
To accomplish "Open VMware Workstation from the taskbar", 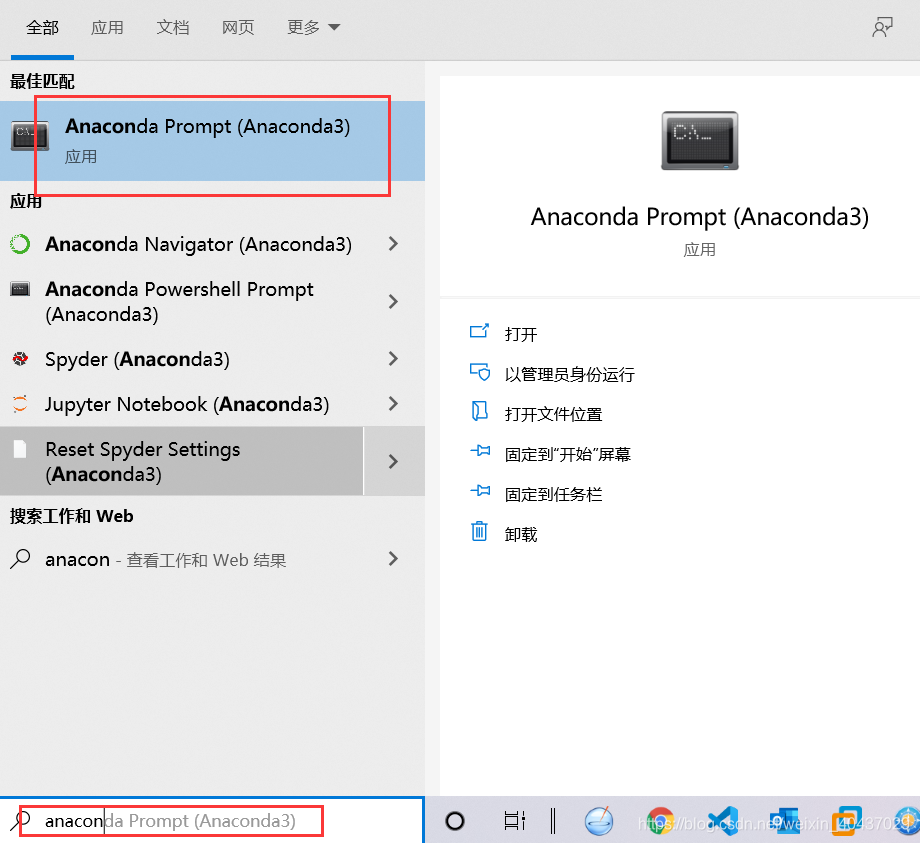I will click(x=847, y=821).
